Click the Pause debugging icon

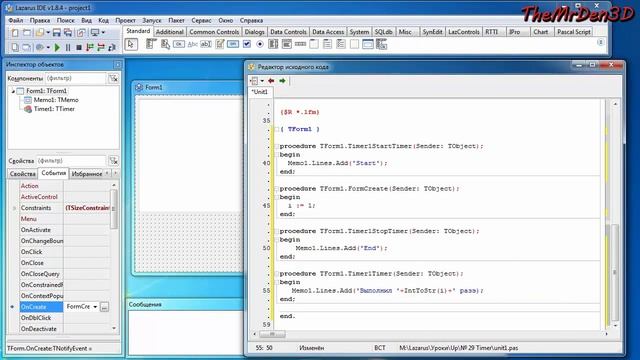tap(68, 47)
